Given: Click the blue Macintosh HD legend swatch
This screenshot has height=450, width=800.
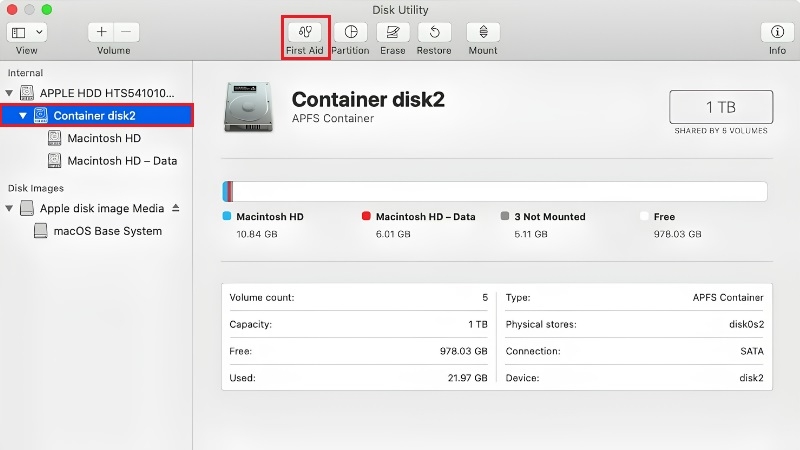Looking at the screenshot, I should (227, 216).
